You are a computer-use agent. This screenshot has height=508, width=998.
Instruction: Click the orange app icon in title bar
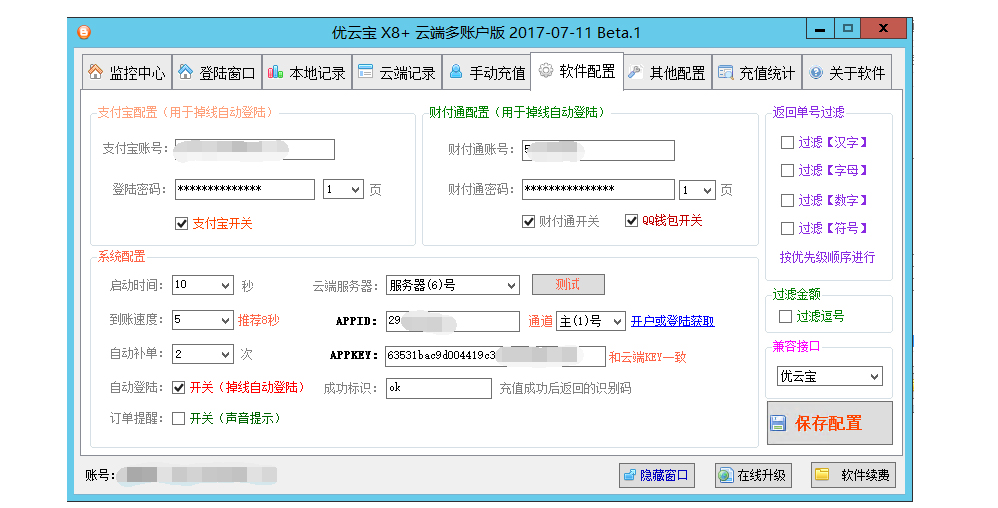pos(84,31)
